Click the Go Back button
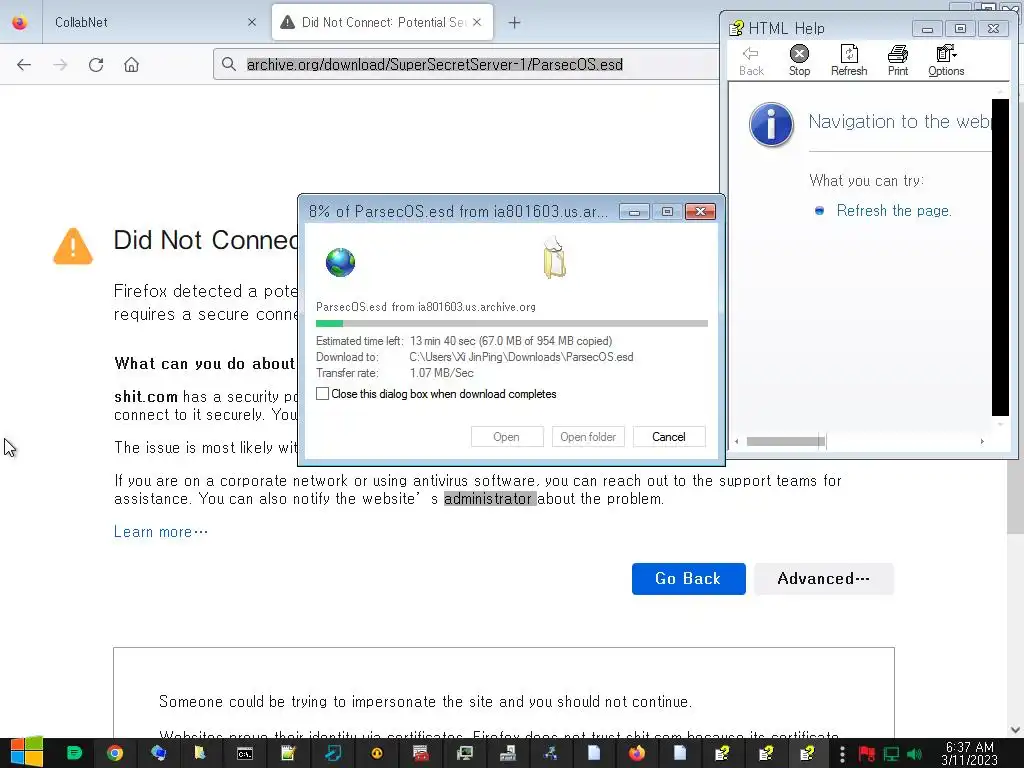The width and height of the screenshot is (1024, 768). [688, 579]
